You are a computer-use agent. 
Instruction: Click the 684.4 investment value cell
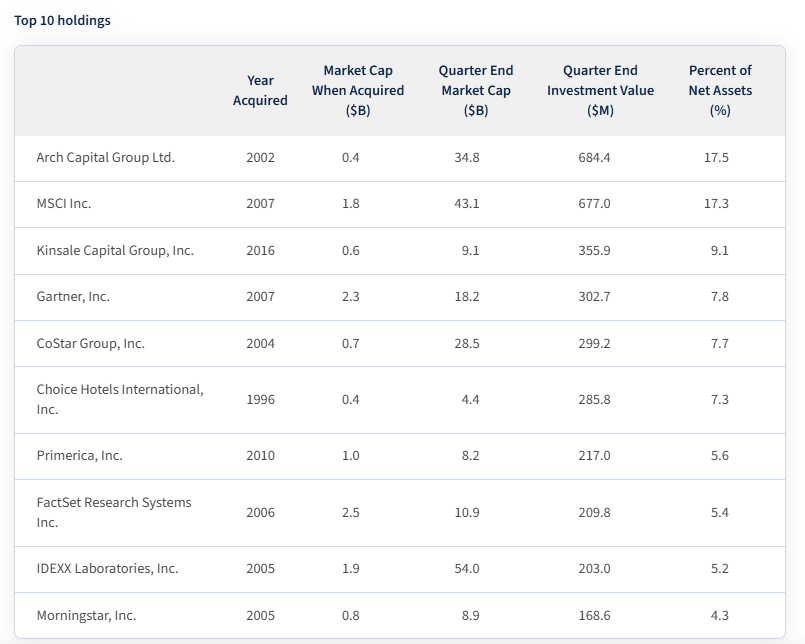[595, 158]
